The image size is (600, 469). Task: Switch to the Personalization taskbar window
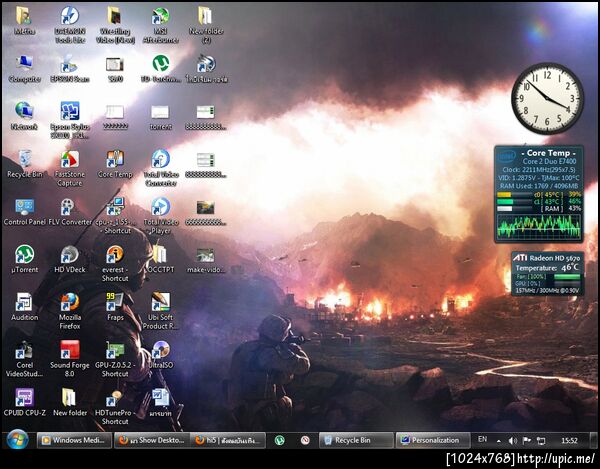[x=433, y=440]
